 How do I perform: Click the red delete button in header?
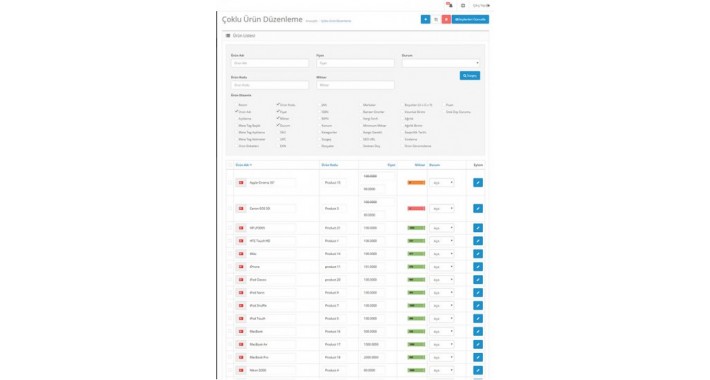446,19
